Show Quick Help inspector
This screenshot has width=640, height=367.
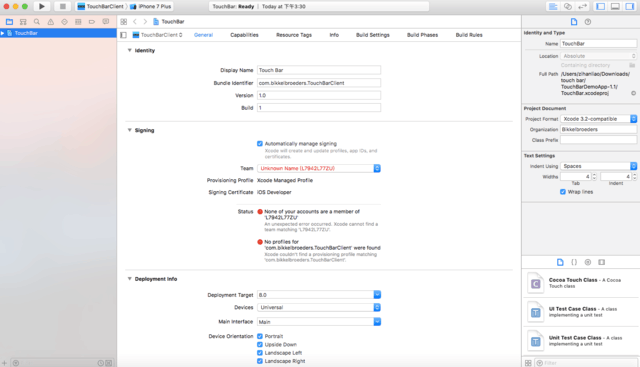588,22
